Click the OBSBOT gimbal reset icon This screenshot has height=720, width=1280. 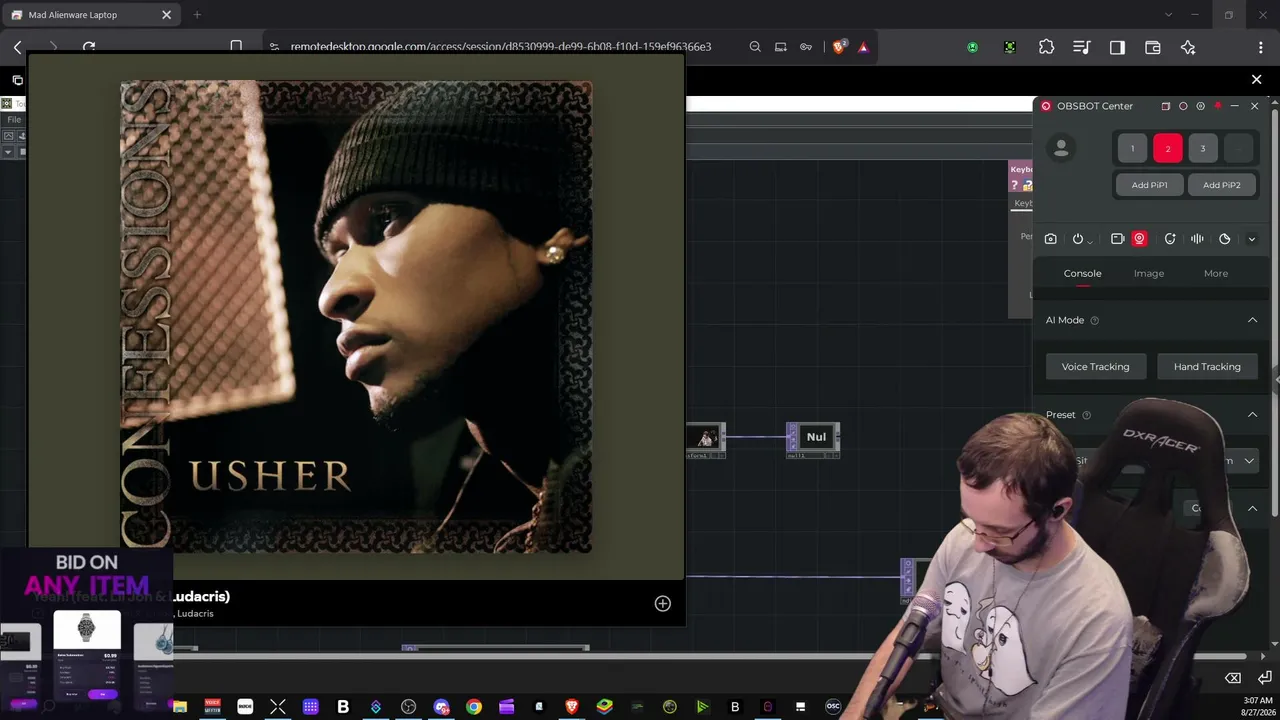click(1170, 239)
